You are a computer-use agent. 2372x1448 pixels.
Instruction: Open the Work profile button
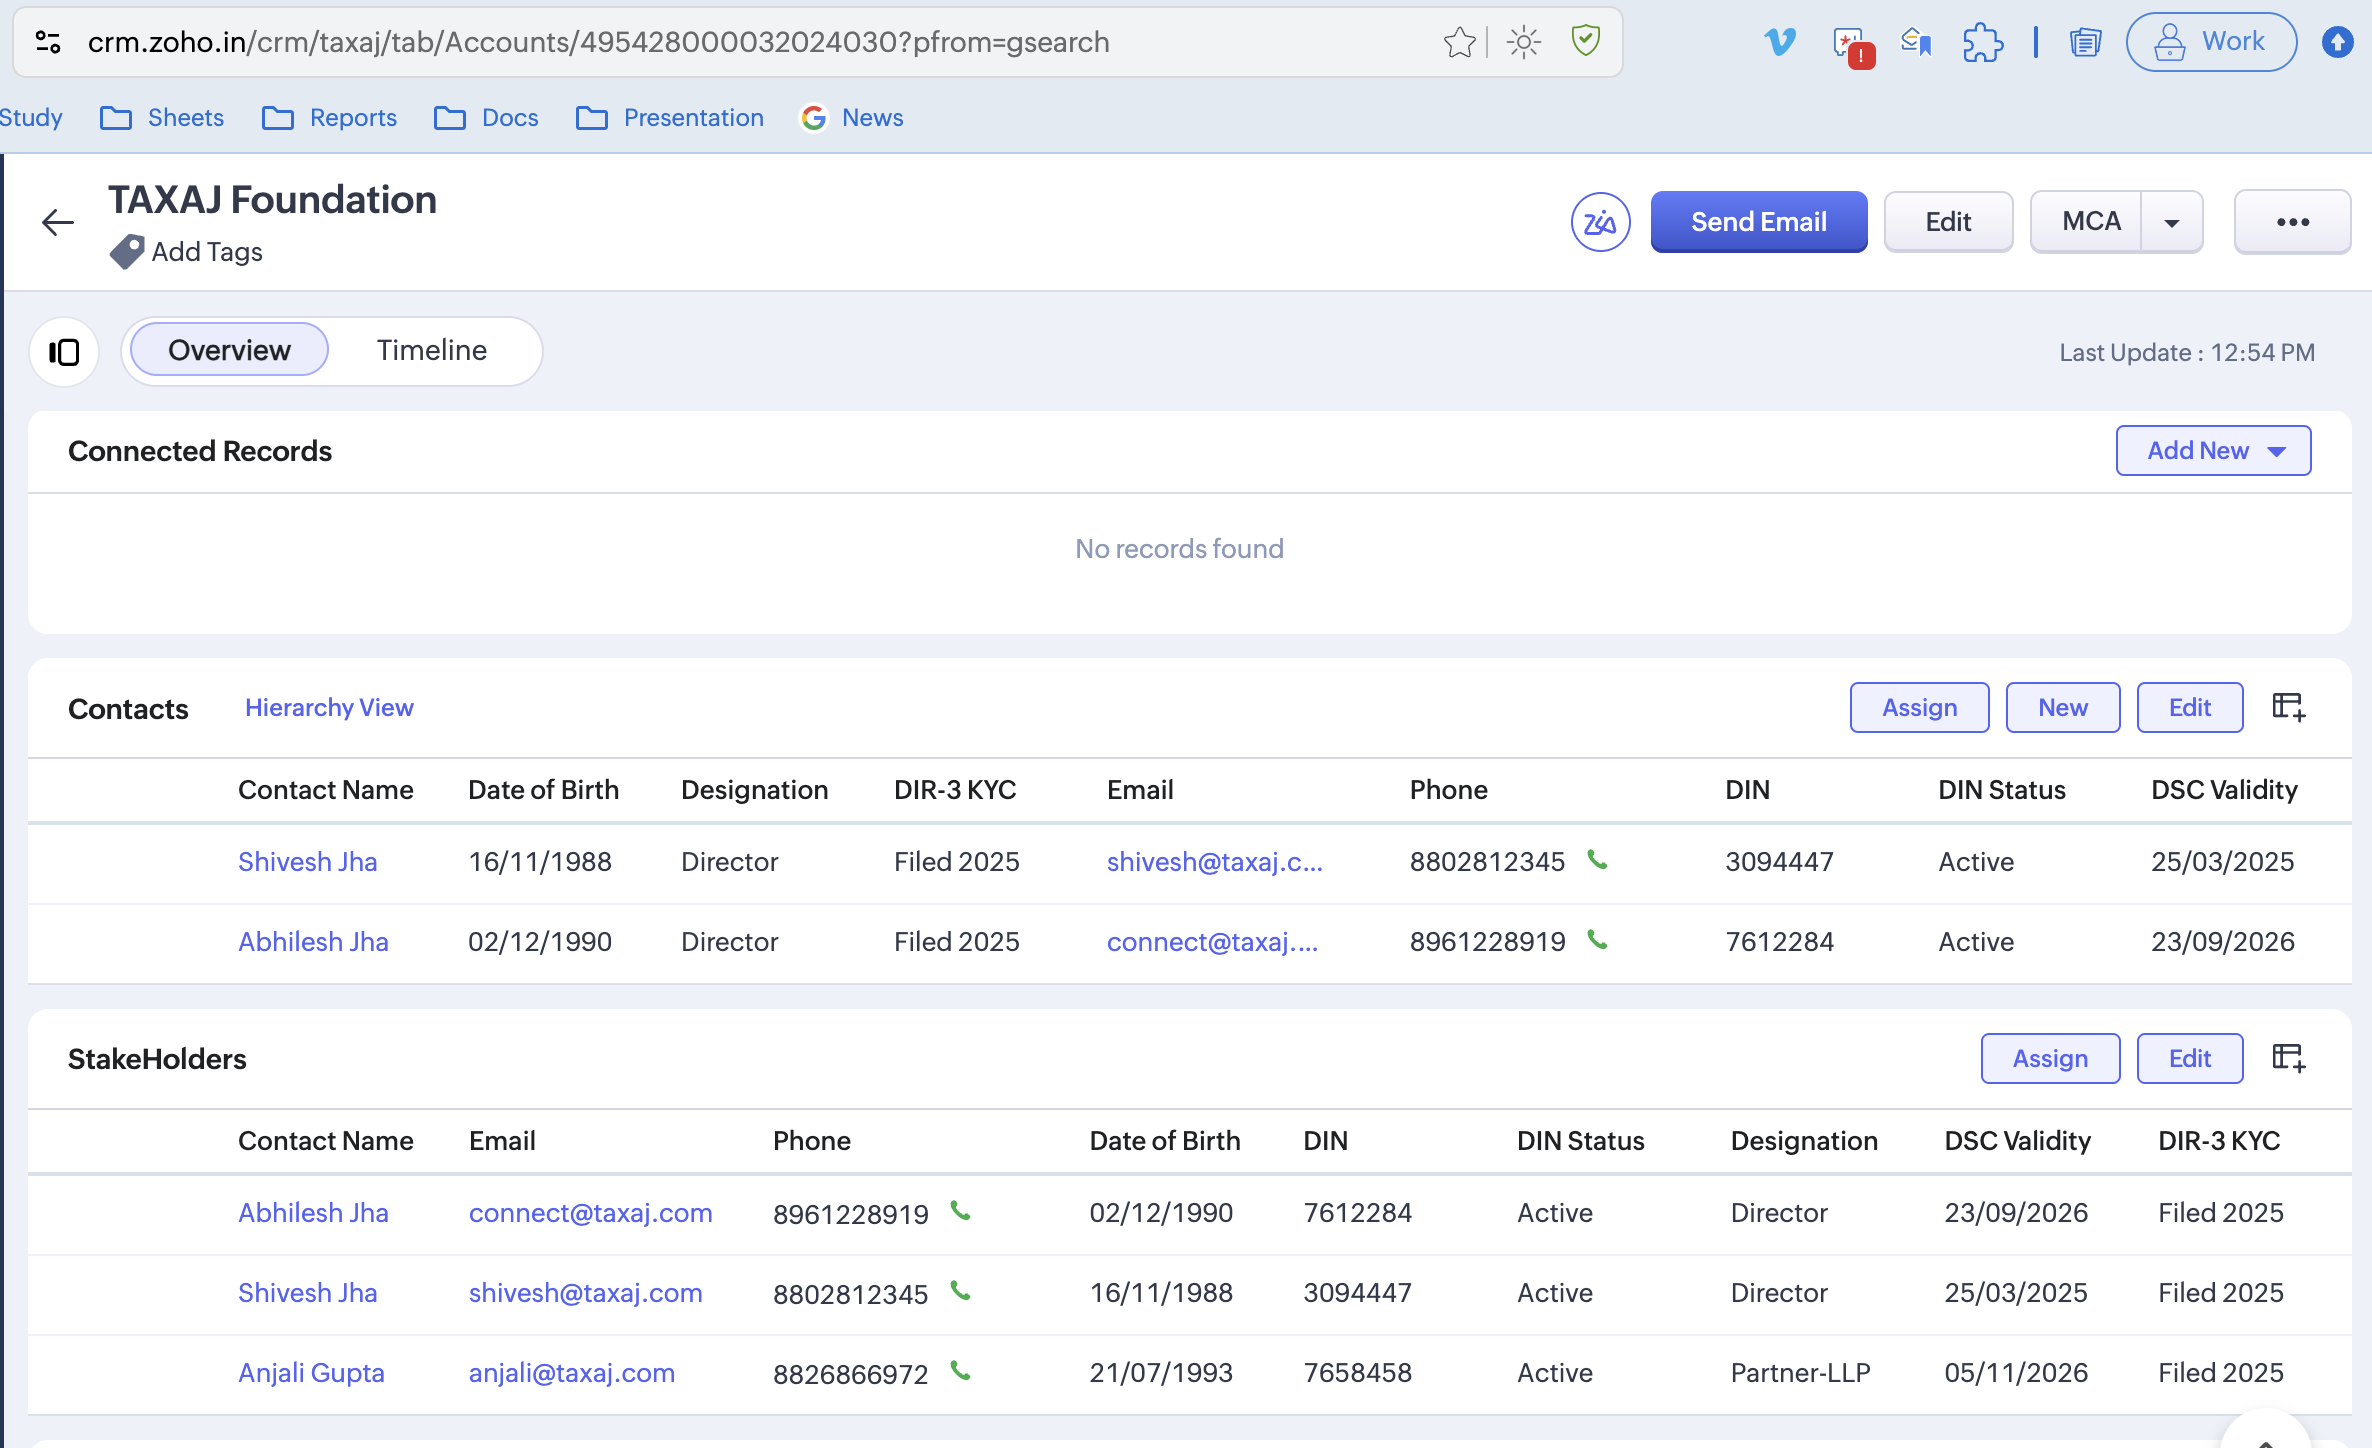tap(2211, 42)
